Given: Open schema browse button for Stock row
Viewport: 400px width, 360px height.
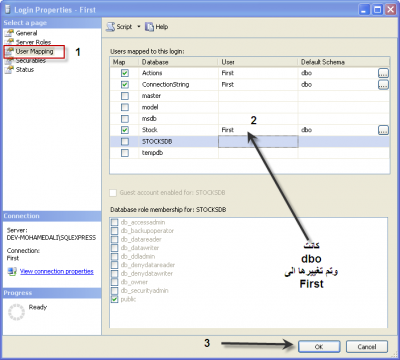Looking at the screenshot, I should pyautogui.click(x=383, y=130).
